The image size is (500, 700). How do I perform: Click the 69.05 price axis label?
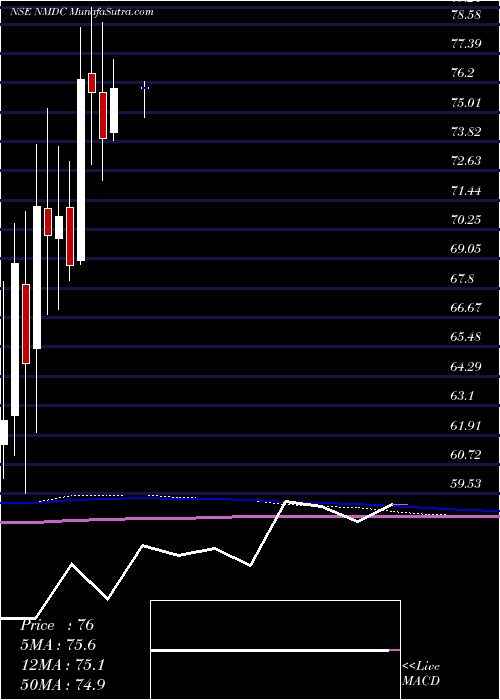tap(465, 249)
